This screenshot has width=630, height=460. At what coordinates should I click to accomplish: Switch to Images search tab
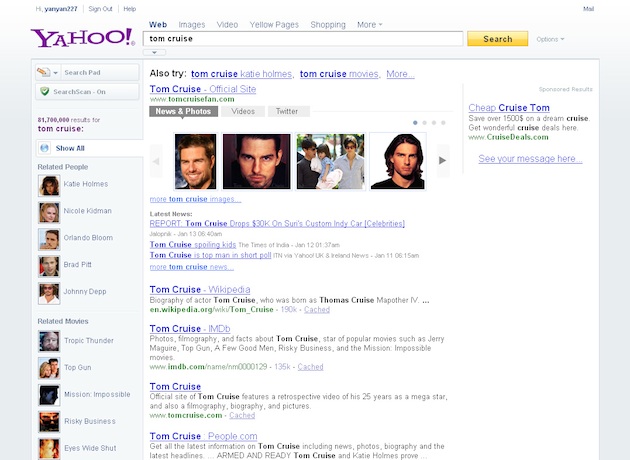[192, 25]
